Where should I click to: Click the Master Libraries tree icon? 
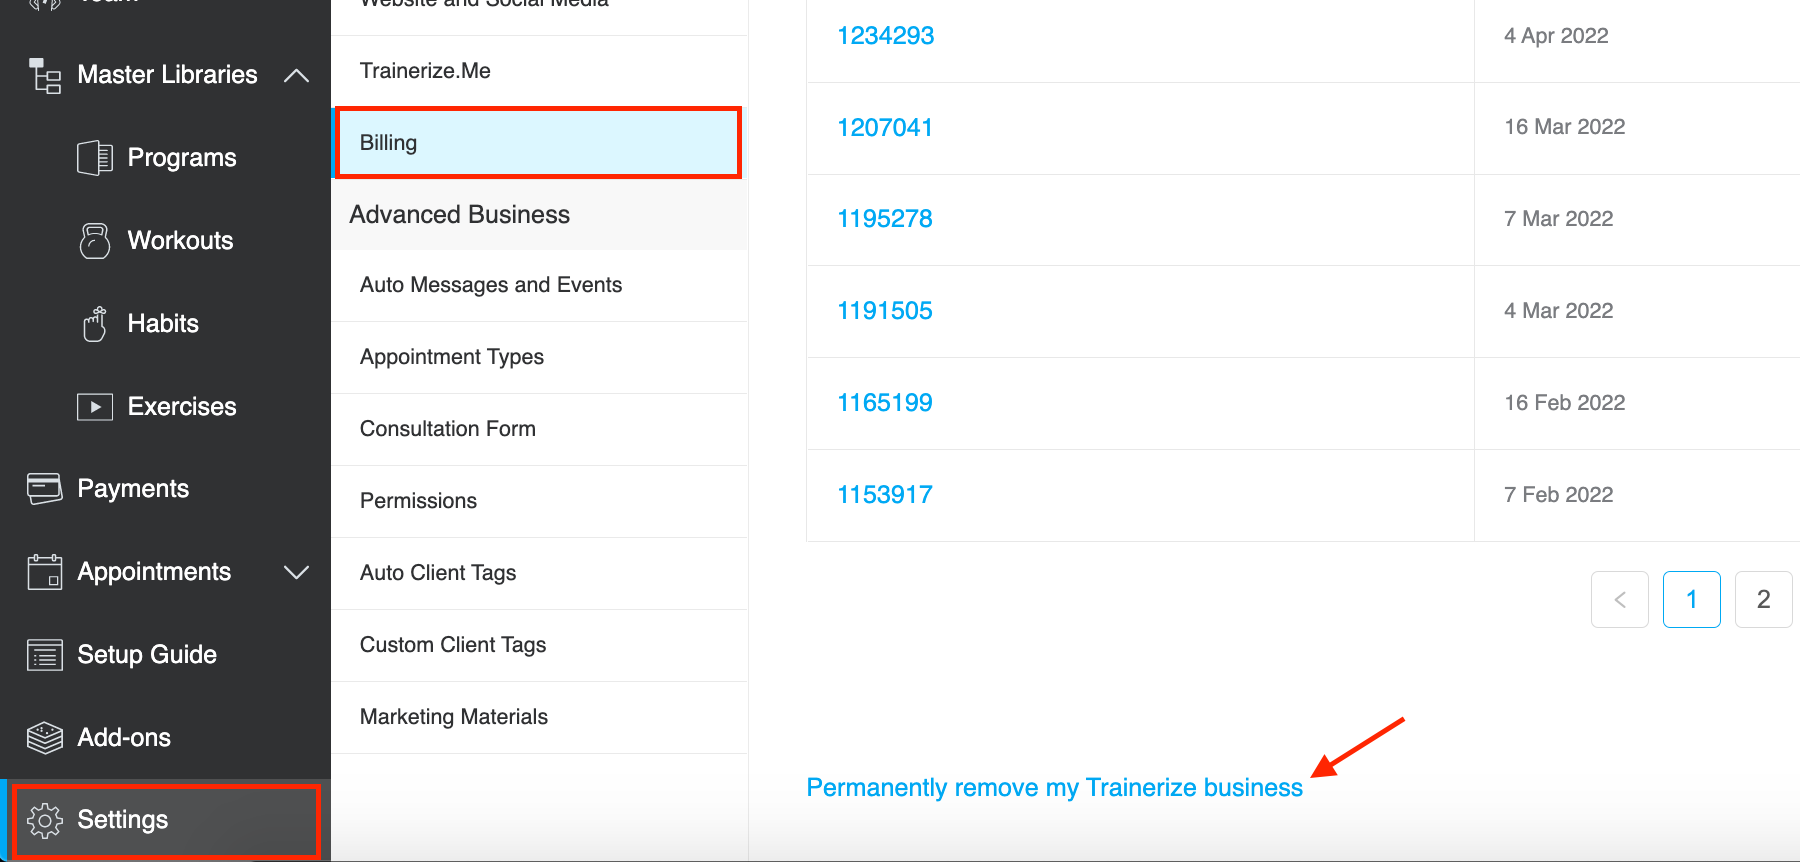45,75
